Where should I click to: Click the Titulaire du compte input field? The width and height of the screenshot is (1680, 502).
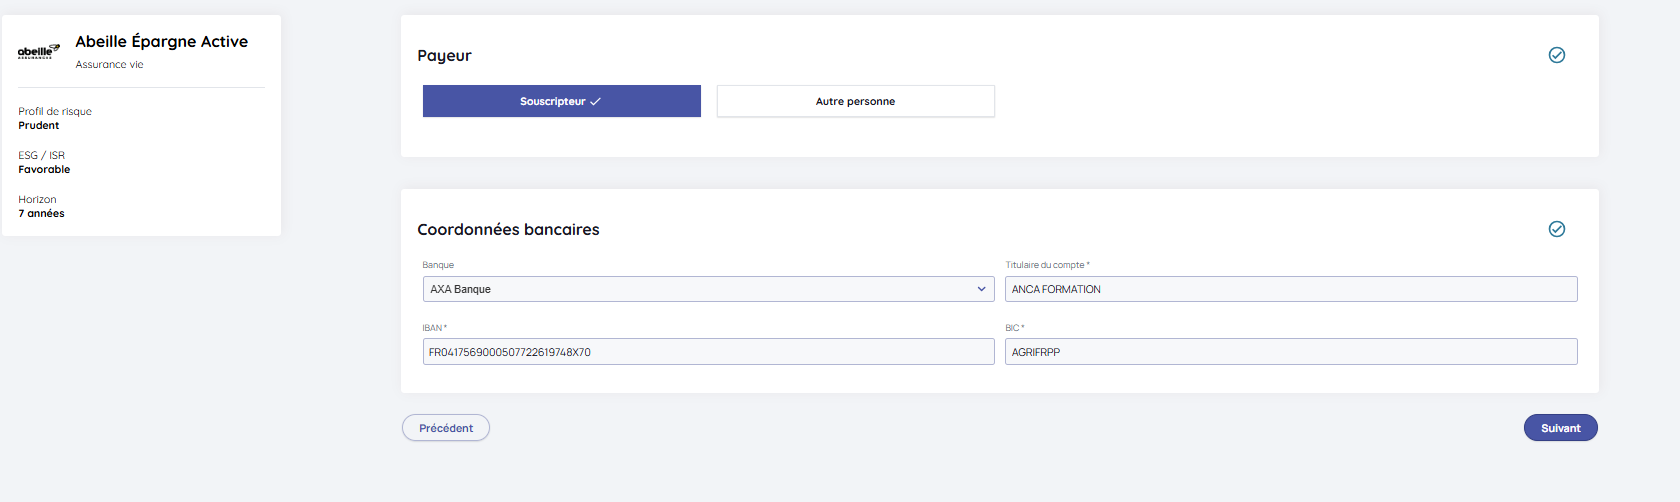coord(1290,289)
